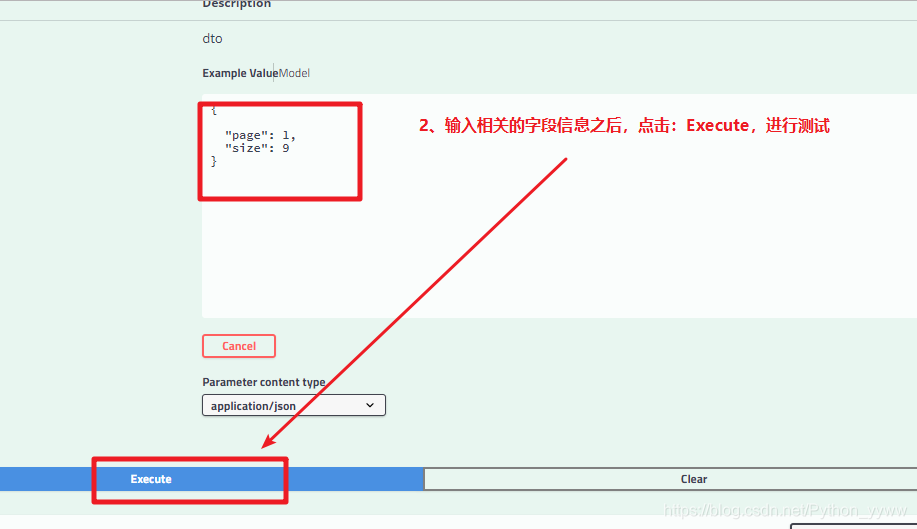
Task: Click the "page": 1 line in body
Action: (x=260, y=135)
